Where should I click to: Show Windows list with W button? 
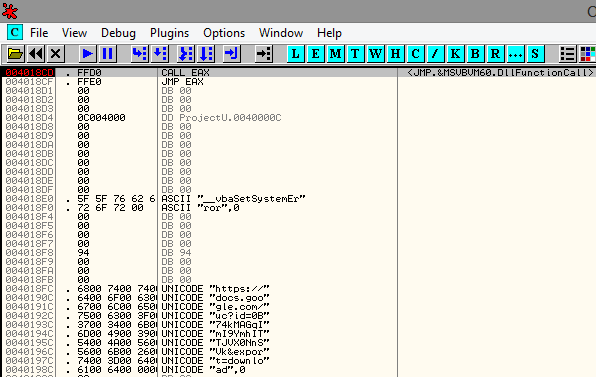click(x=376, y=54)
